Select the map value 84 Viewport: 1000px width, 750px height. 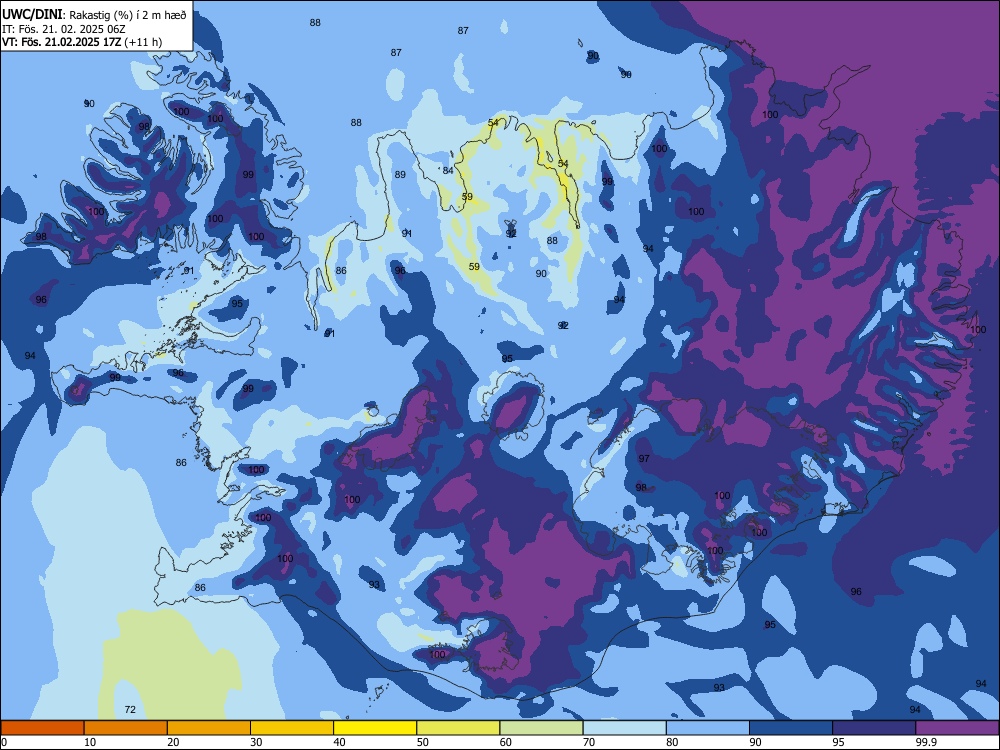[x=448, y=170]
